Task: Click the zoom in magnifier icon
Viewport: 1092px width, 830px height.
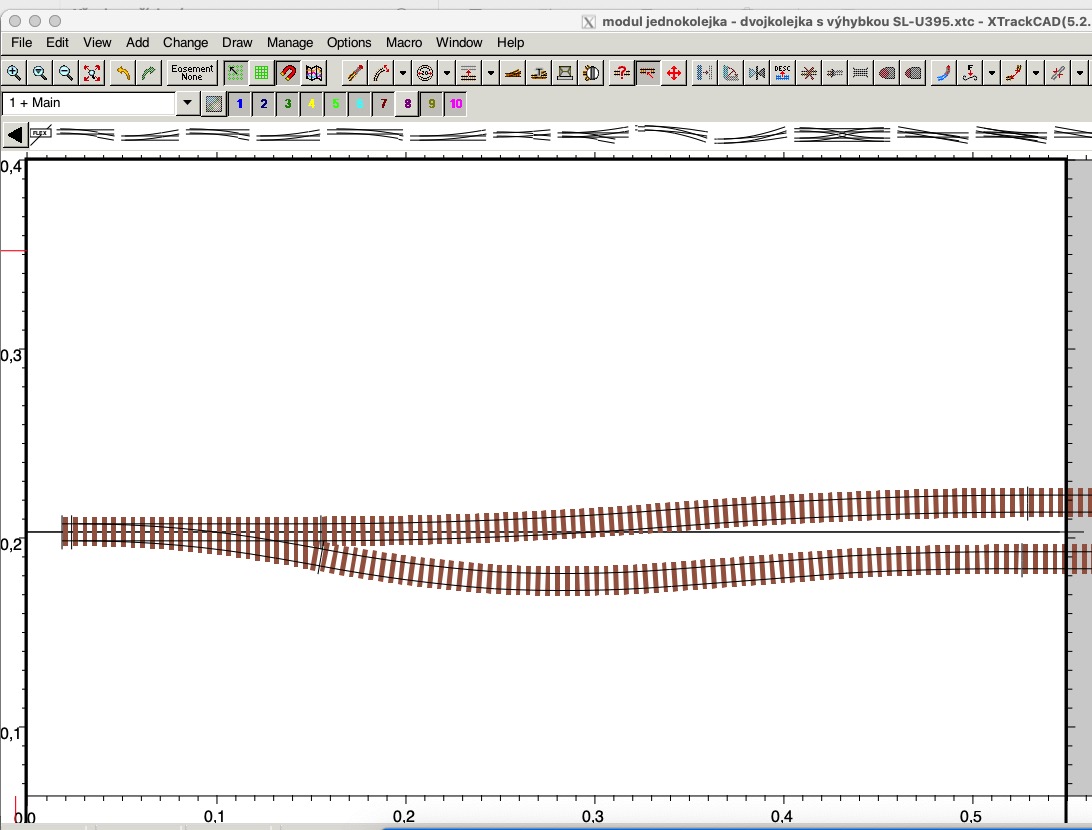Action: click(14, 72)
